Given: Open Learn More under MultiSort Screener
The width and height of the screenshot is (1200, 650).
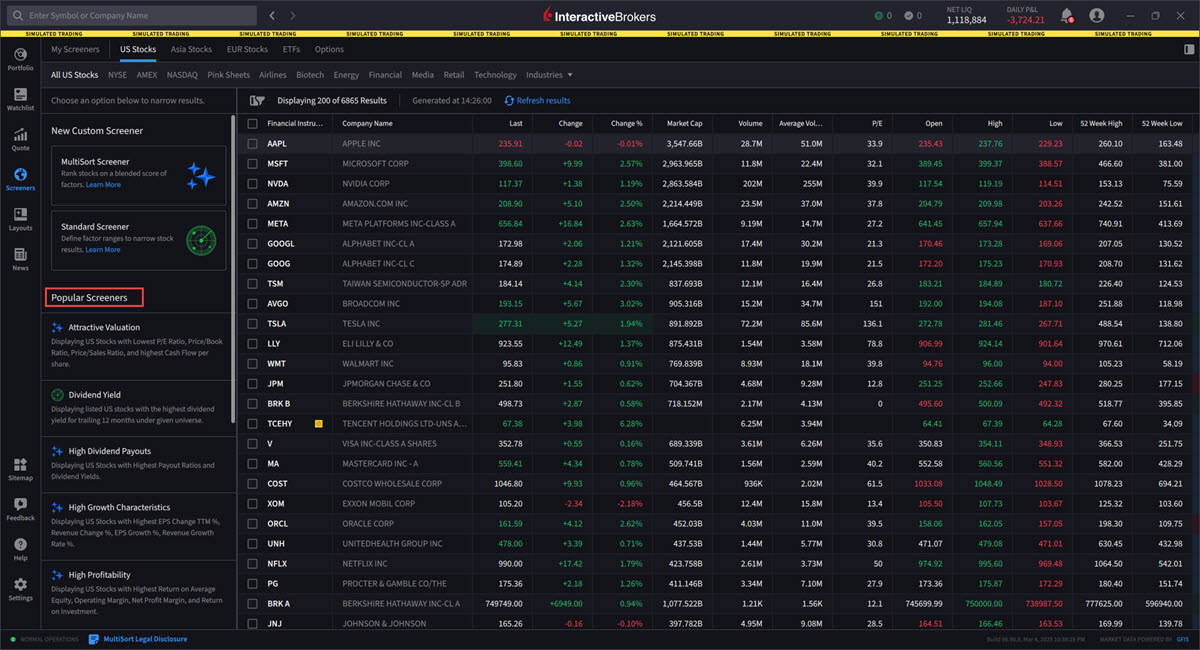Looking at the screenshot, I should (x=103, y=185).
